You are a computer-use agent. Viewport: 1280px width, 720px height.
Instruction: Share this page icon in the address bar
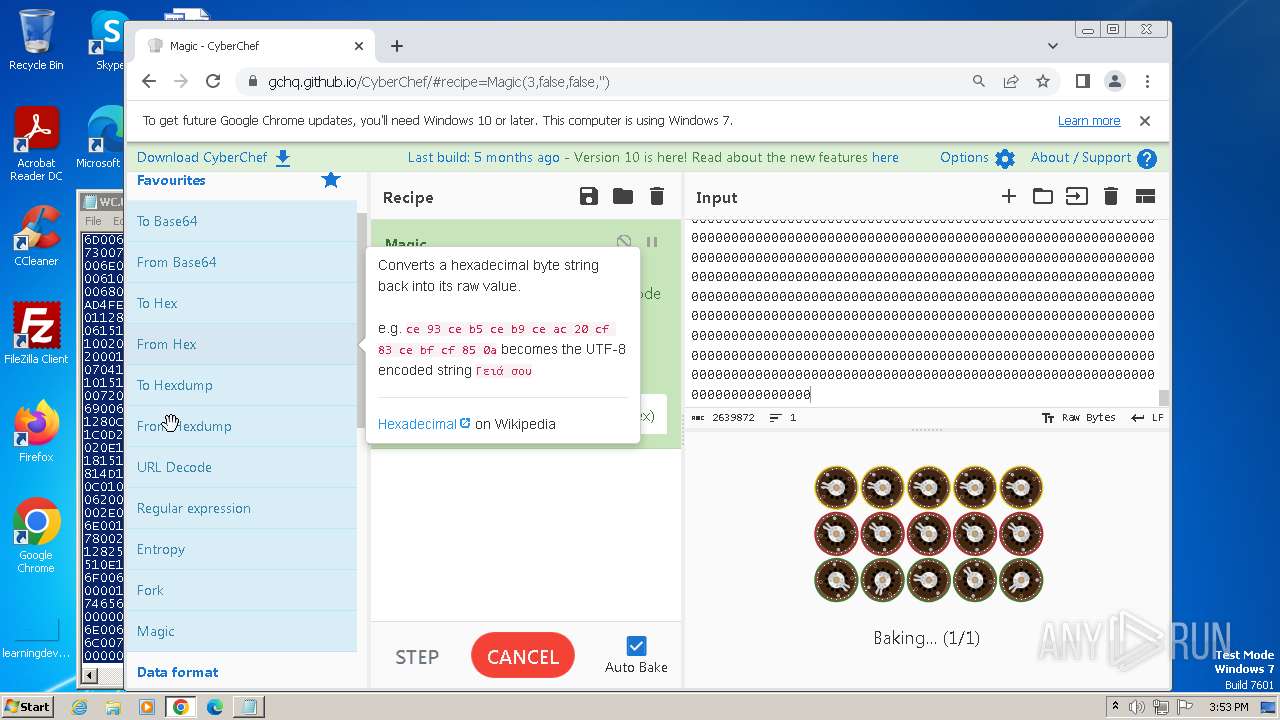click(x=1011, y=82)
